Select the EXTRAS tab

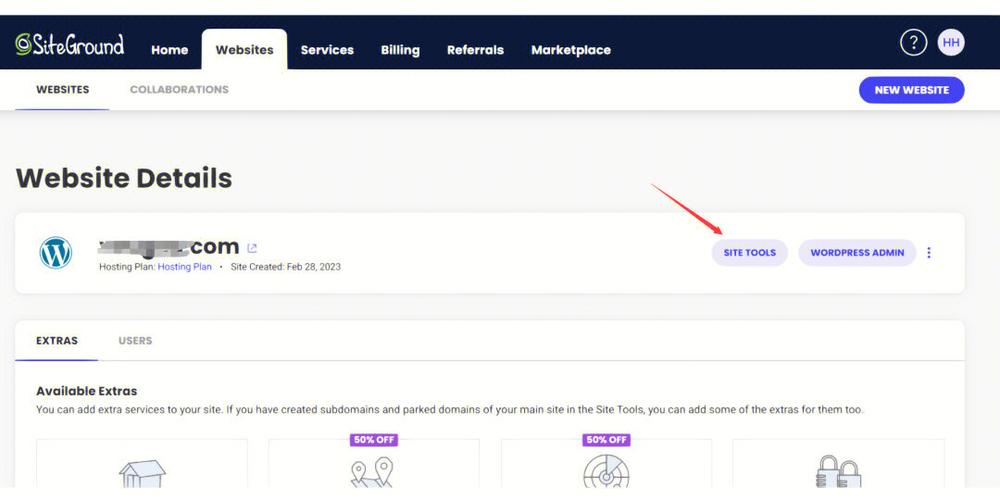click(x=57, y=341)
